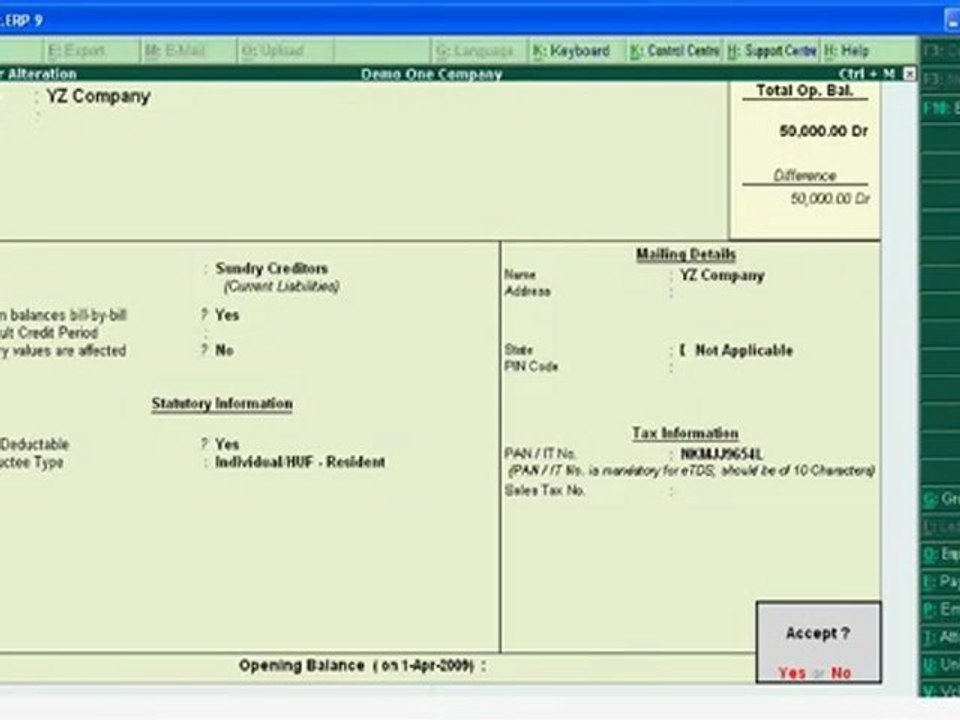Reject Accept prompt with No

tap(841, 673)
